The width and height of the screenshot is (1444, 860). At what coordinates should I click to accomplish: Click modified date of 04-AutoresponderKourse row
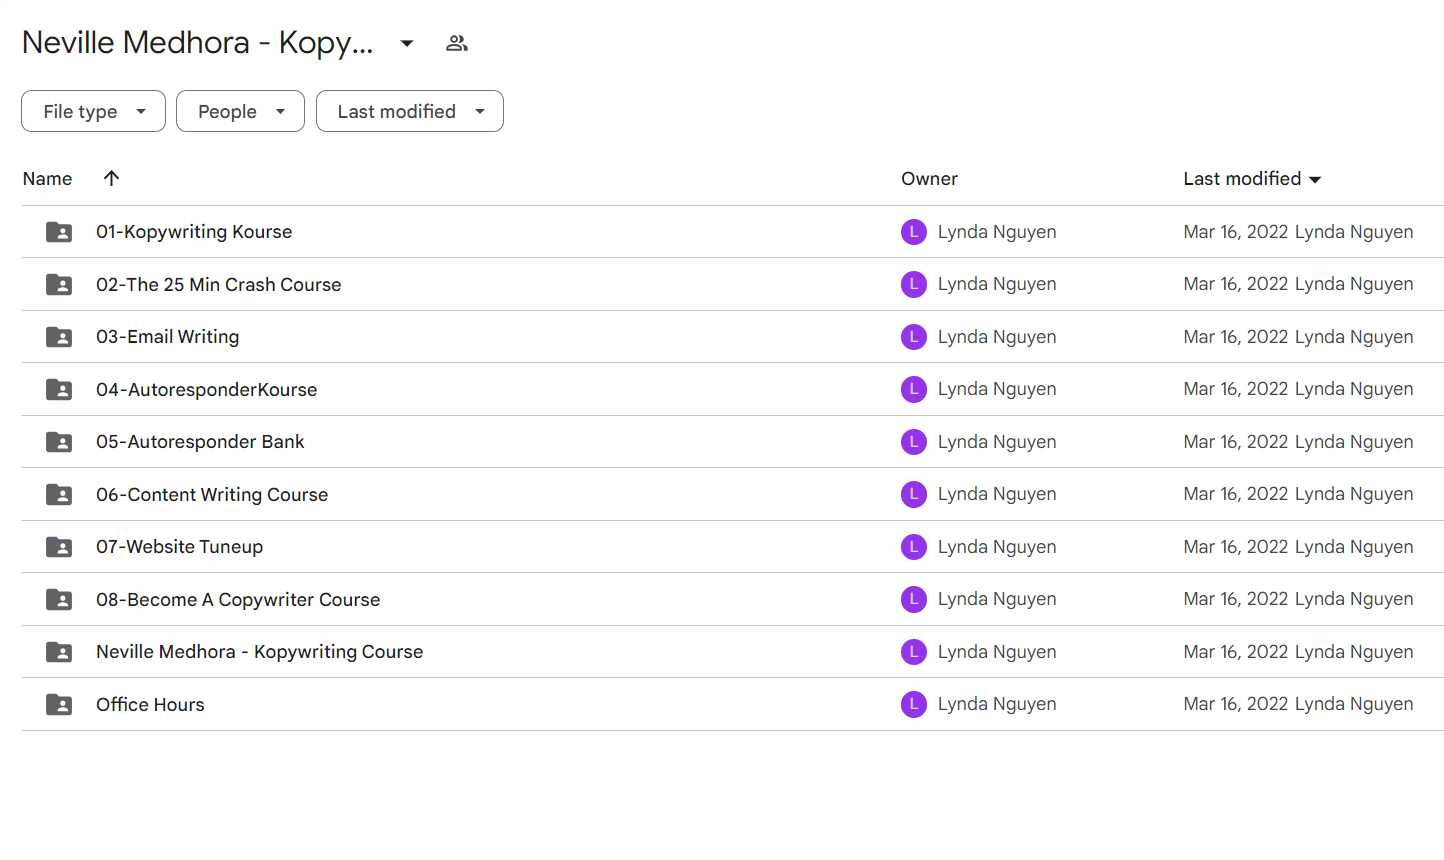[x=1235, y=389]
